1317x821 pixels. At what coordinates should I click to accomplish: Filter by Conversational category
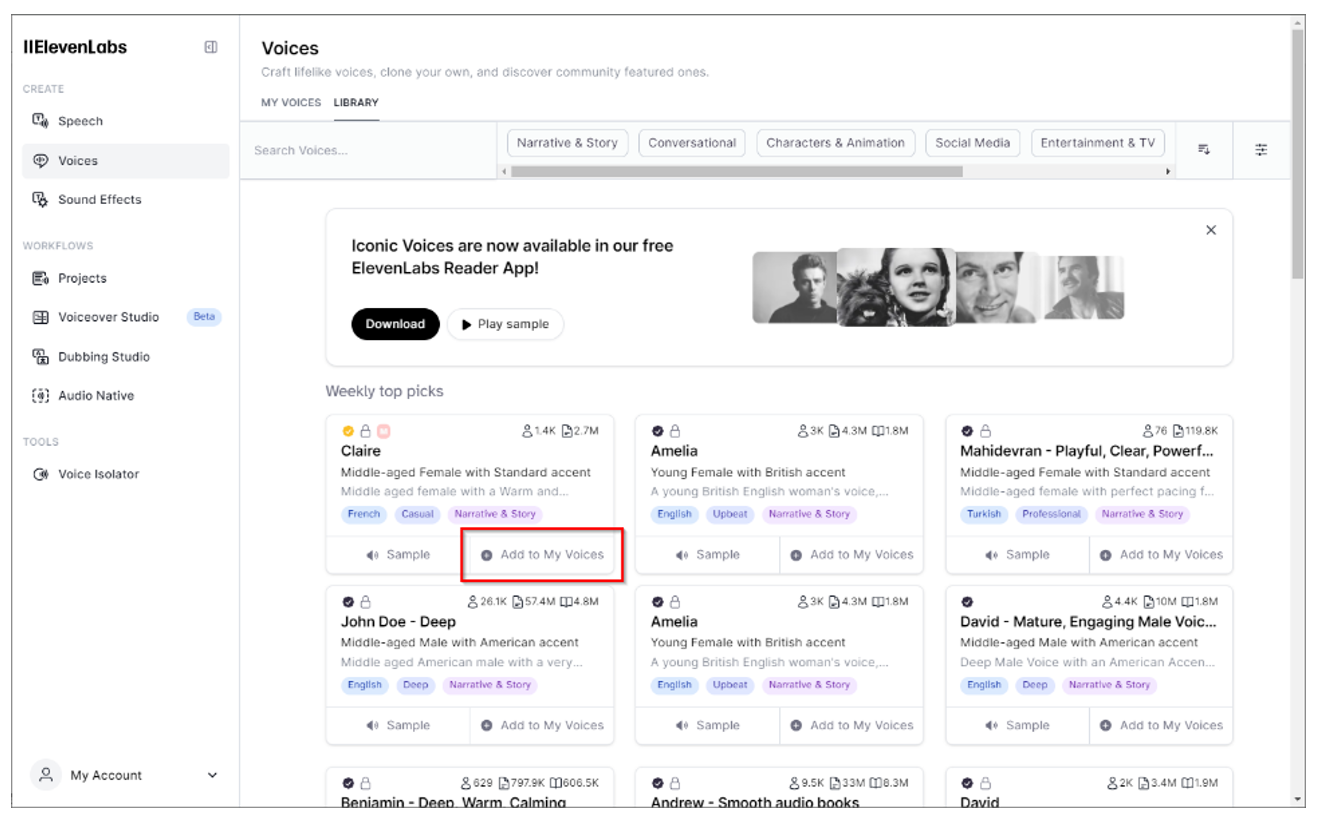(x=692, y=143)
